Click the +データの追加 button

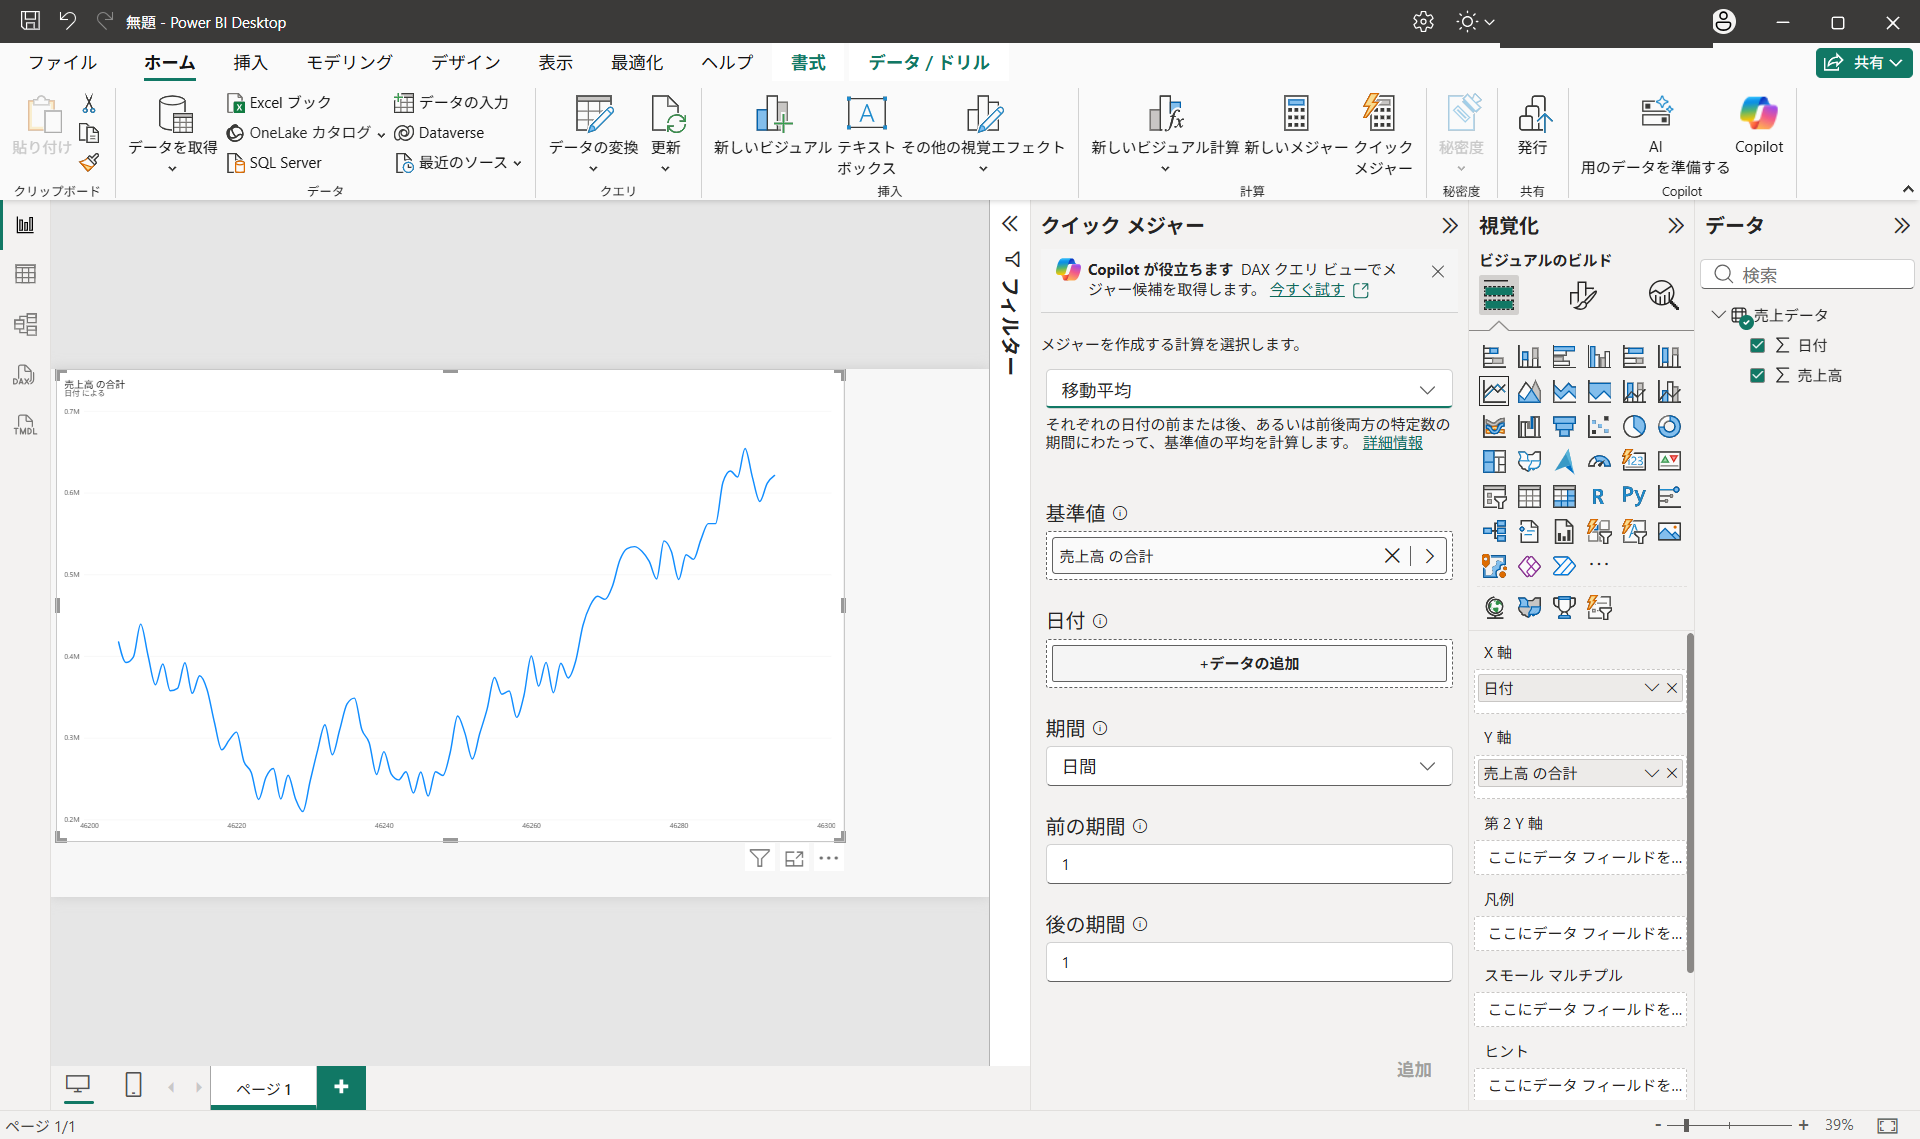(1249, 664)
